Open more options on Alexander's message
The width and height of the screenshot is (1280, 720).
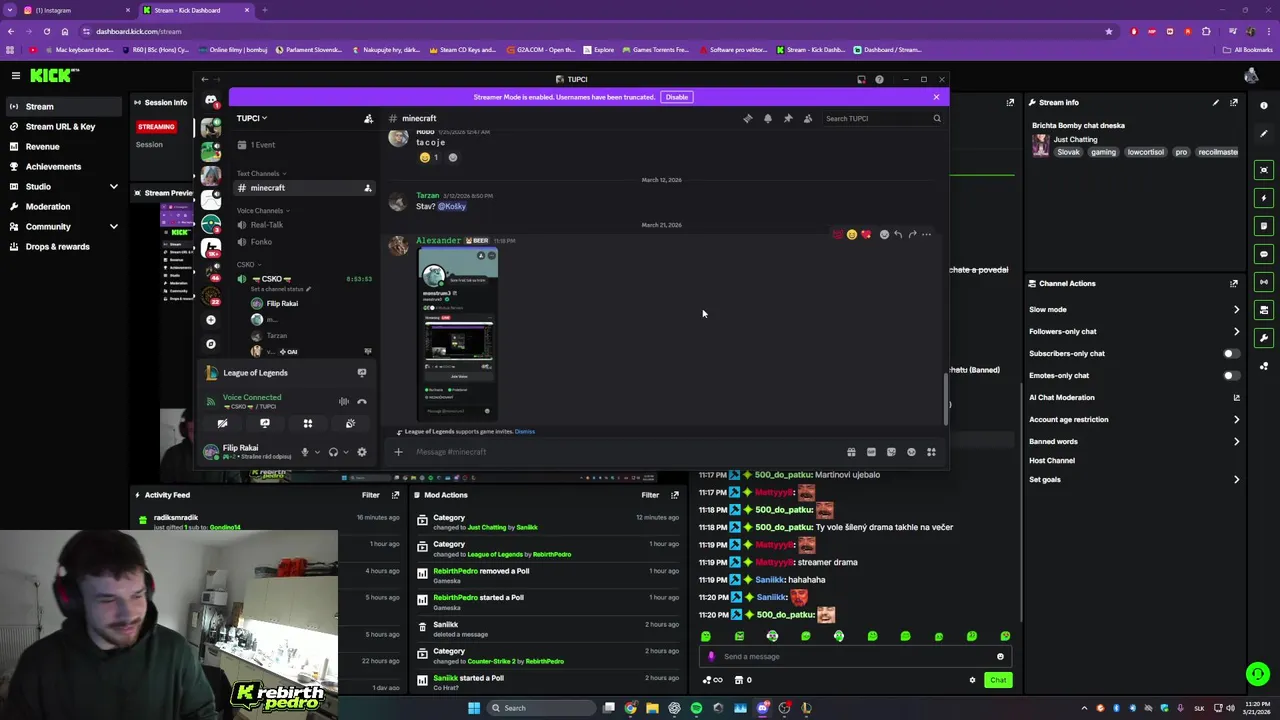pos(926,235)
